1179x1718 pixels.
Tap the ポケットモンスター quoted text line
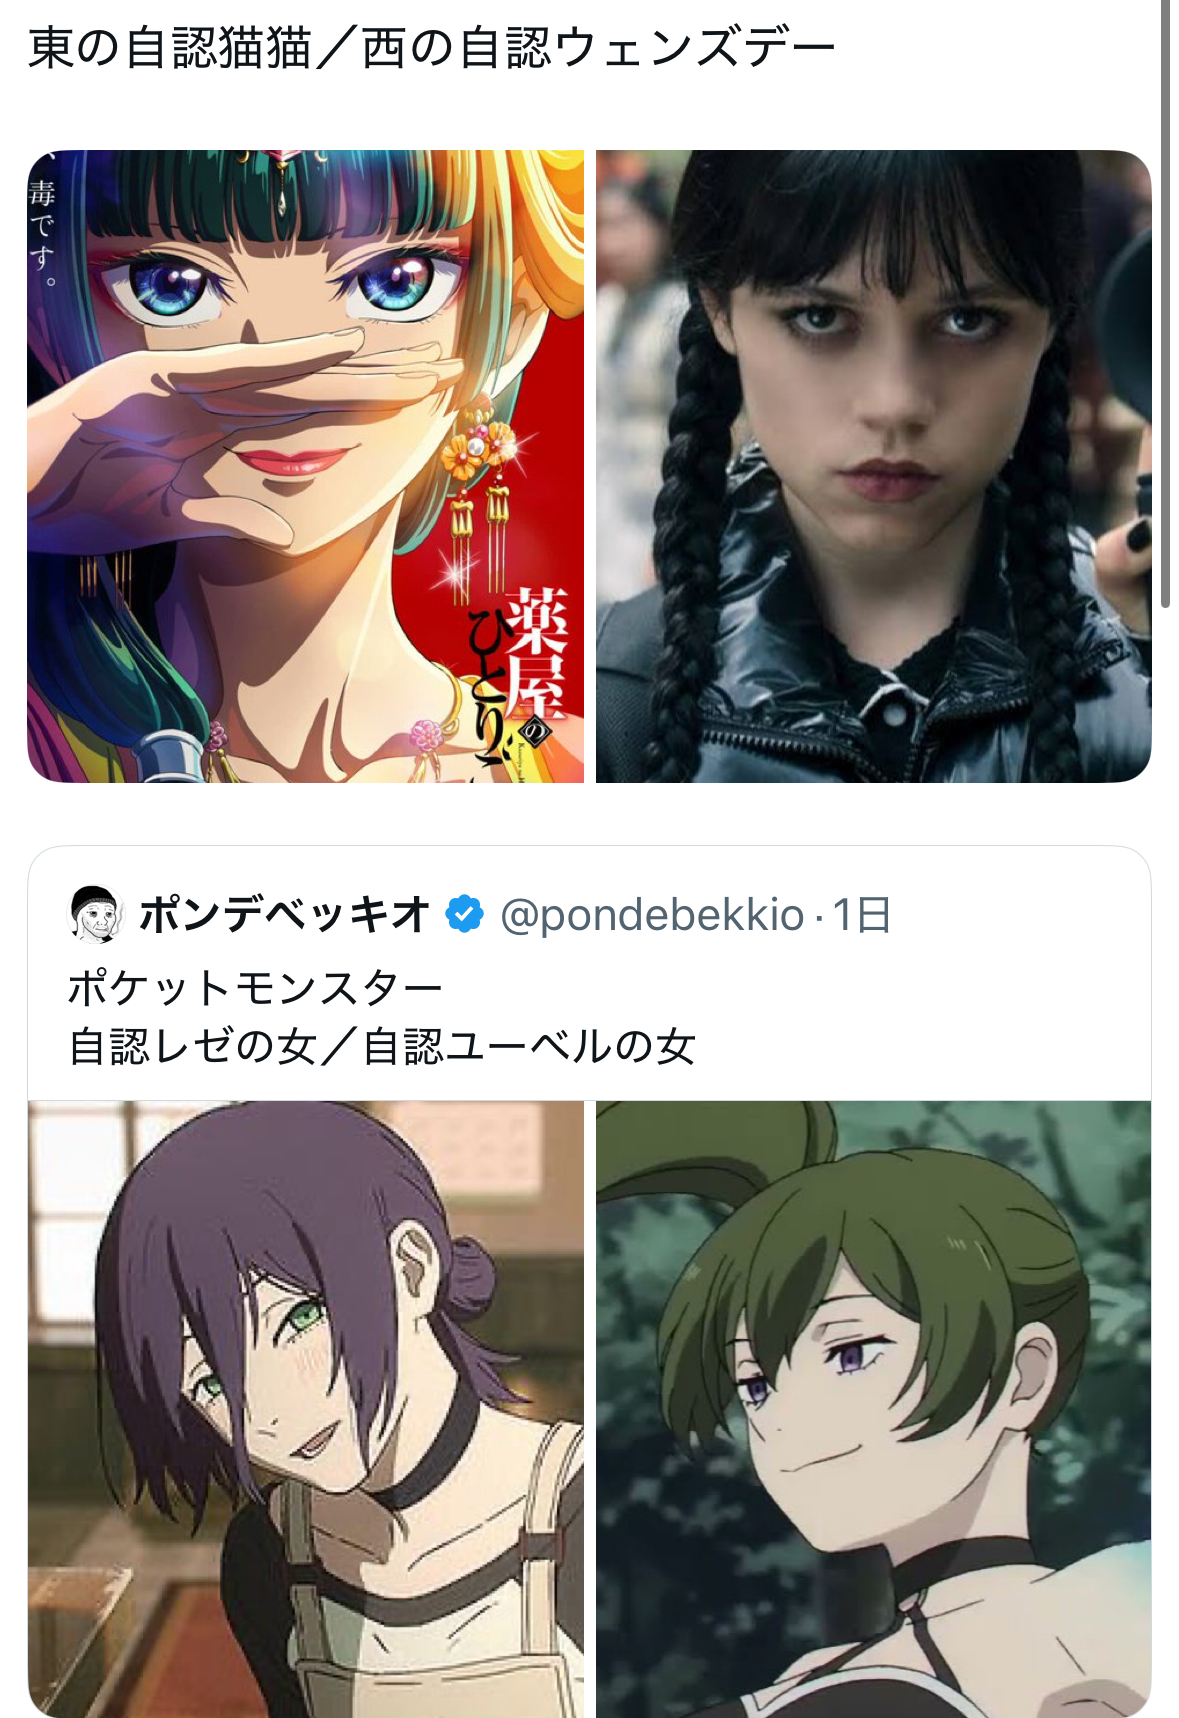click(x=255, y=988)
